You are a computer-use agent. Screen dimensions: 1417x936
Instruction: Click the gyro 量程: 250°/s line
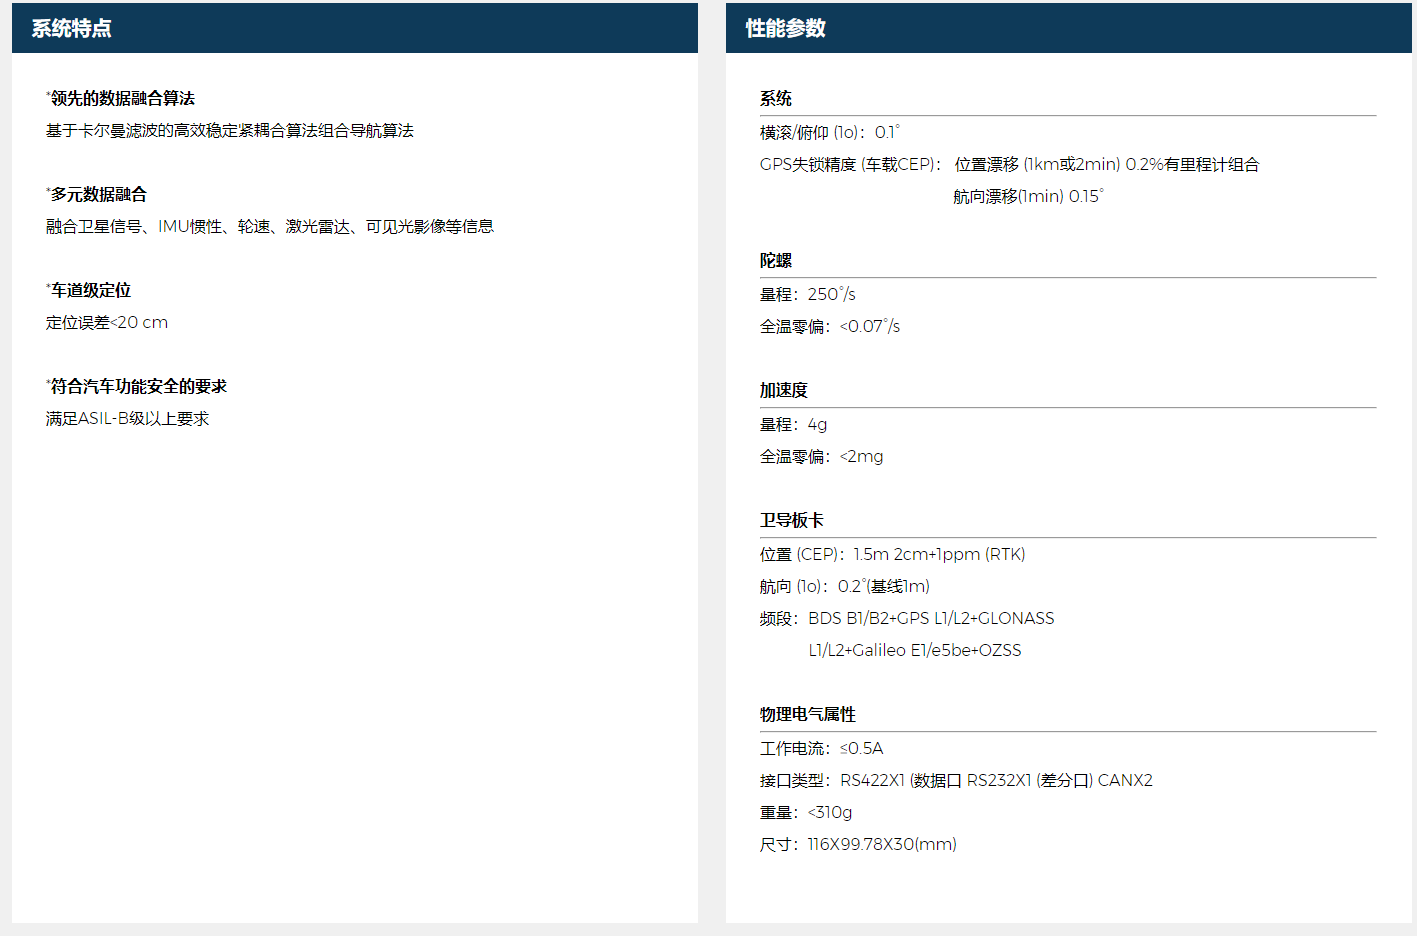[x=808, y=294]
